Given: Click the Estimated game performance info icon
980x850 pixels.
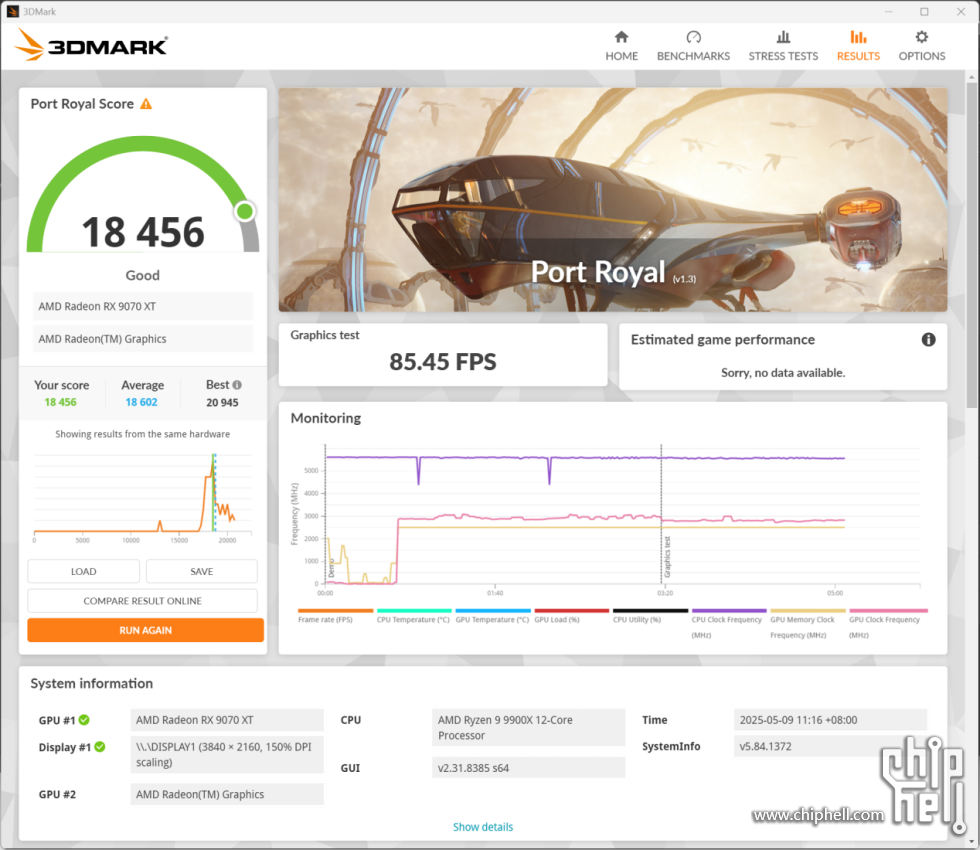Looking at the screenshot, I should tap(929, 339).
